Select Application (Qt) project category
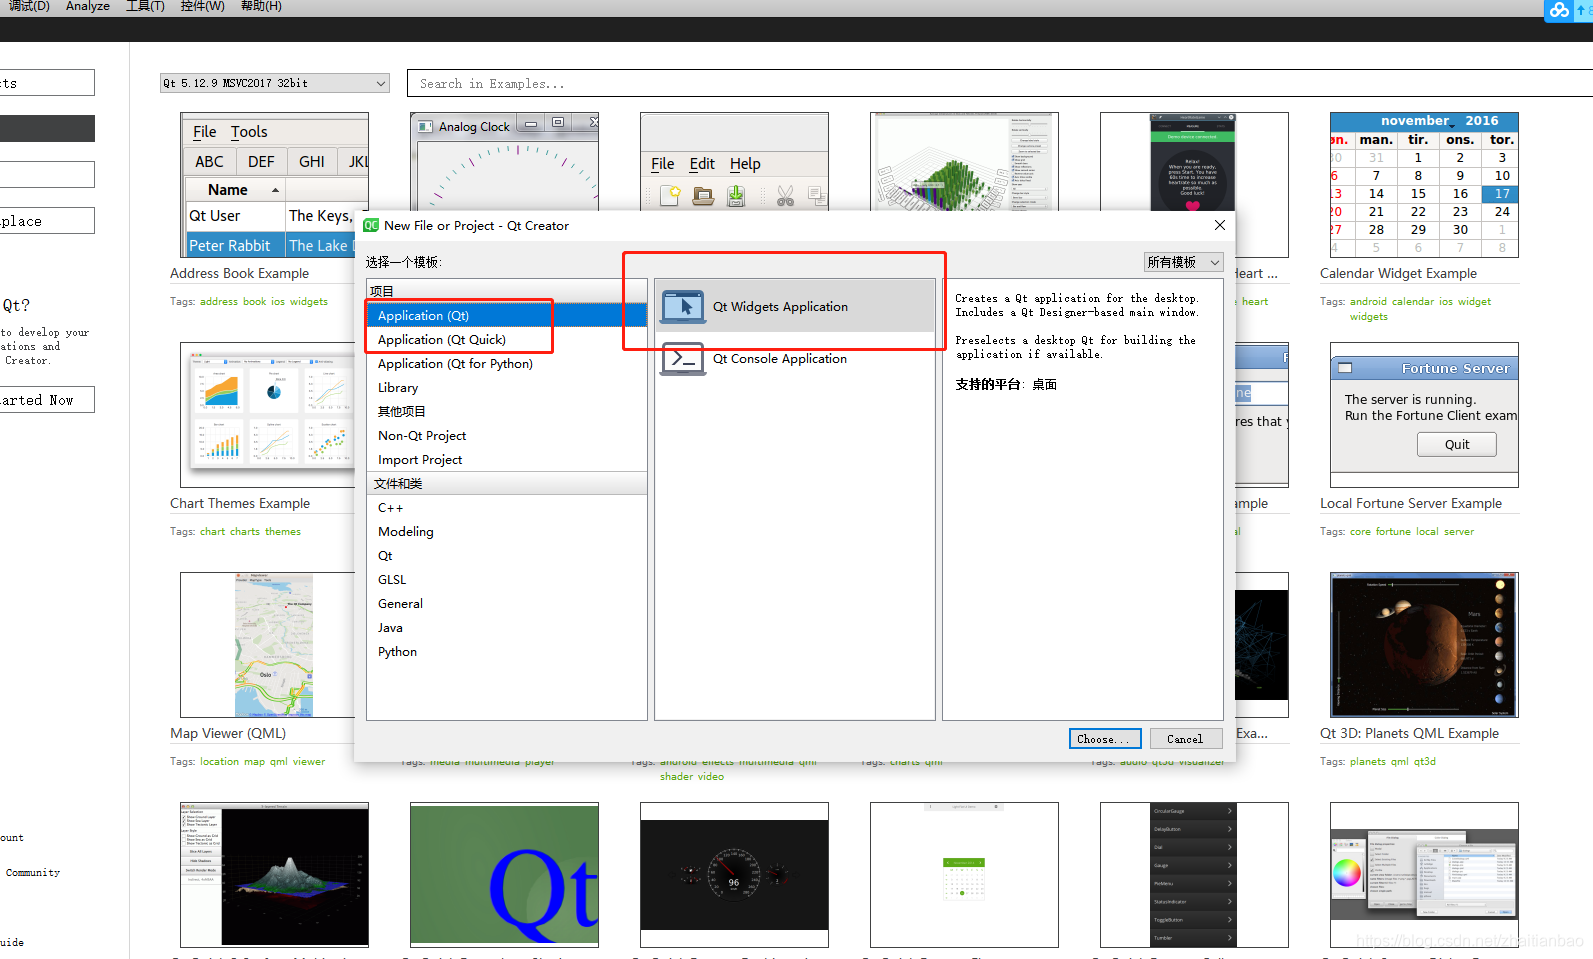 507,315
